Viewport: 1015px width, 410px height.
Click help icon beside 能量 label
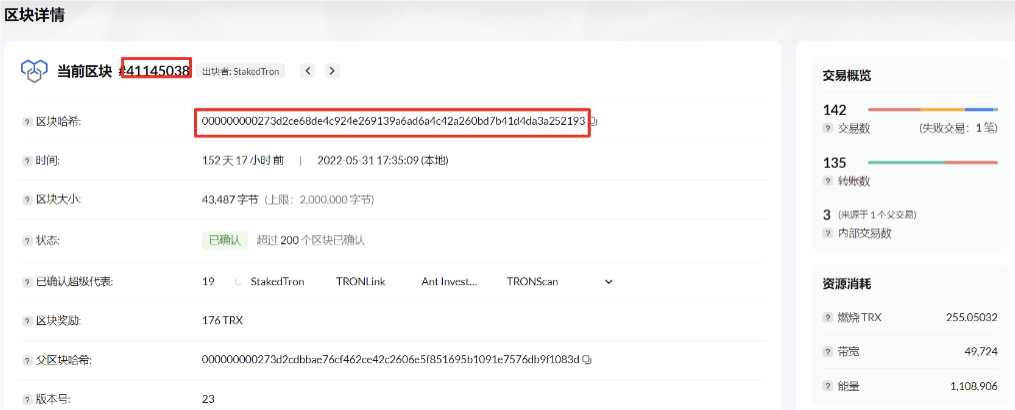828,385
